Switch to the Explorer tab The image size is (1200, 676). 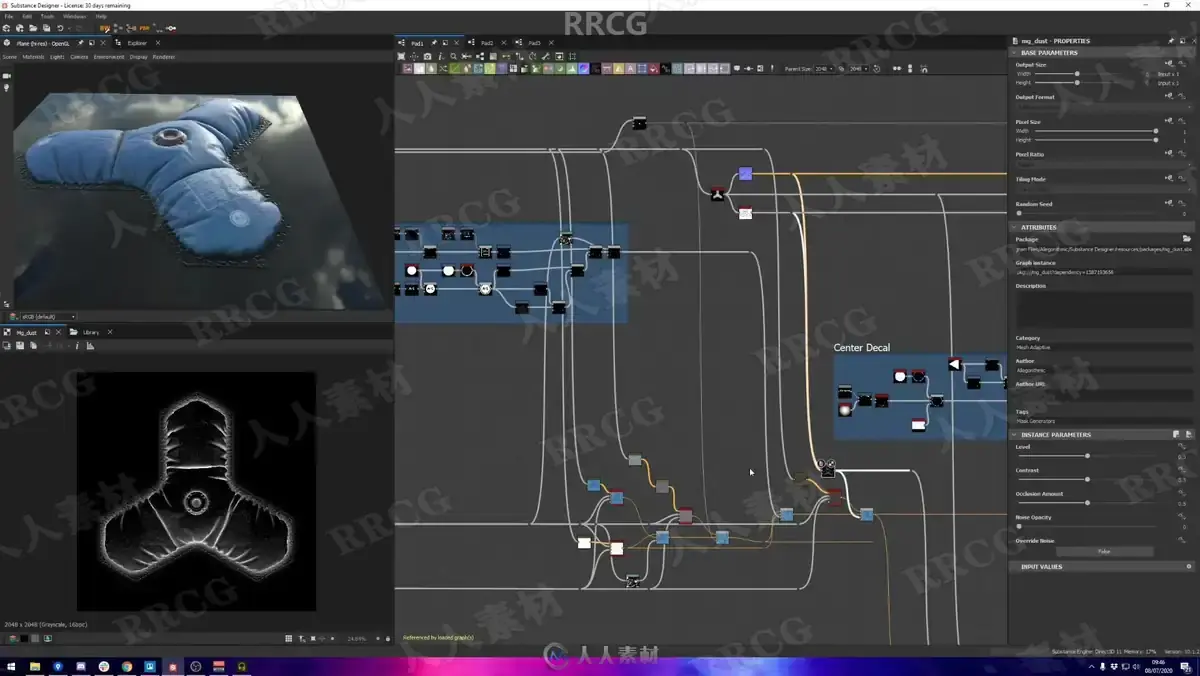137,43
